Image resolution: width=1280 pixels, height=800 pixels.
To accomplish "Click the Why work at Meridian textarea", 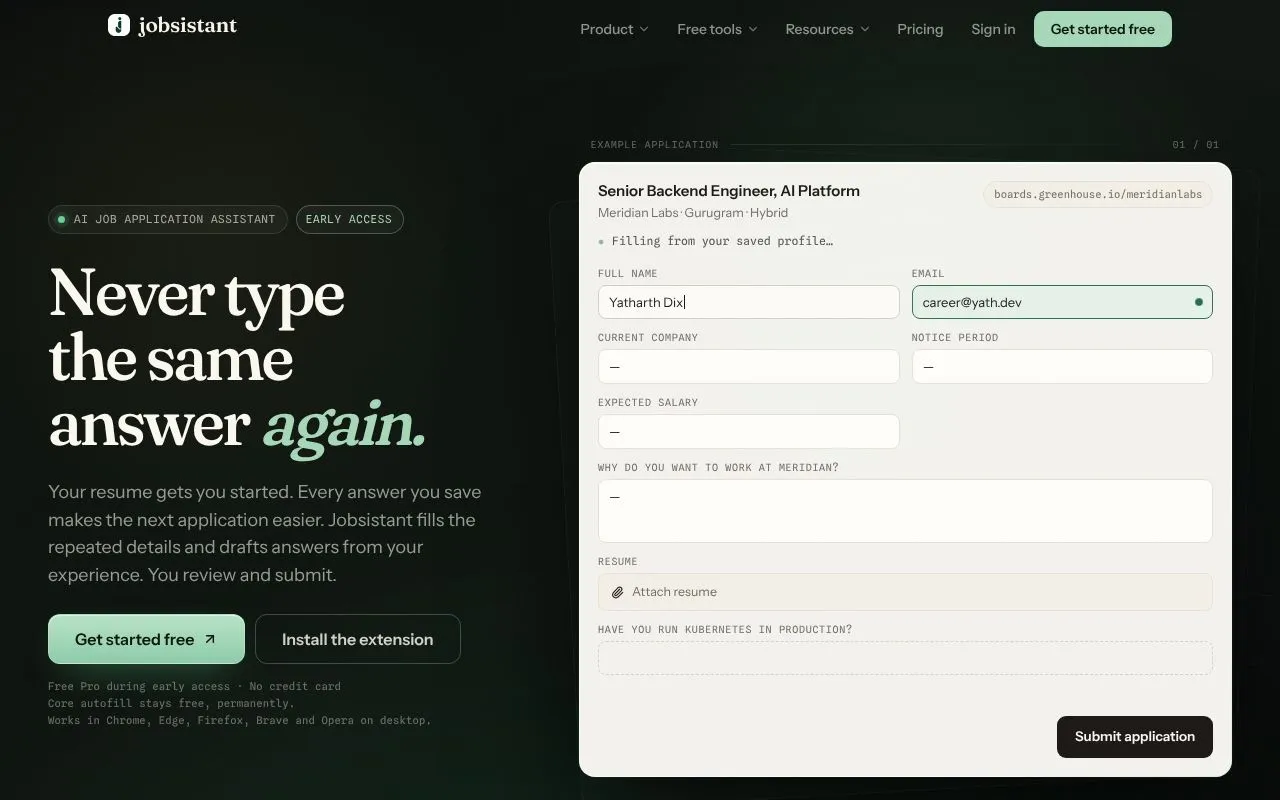I will (x=905, y=511).
